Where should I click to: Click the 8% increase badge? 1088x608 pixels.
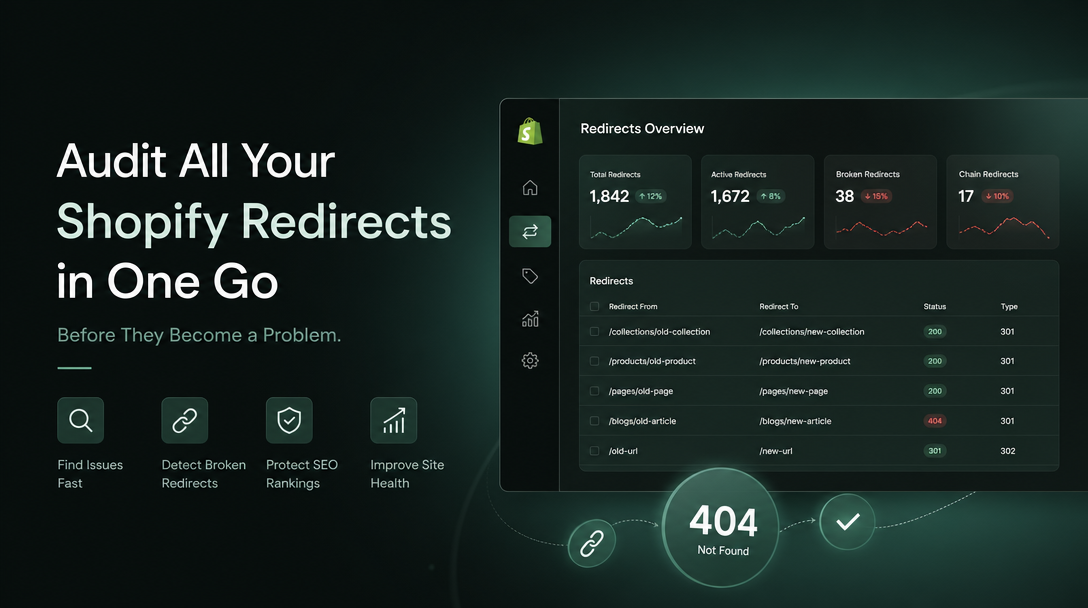pos(770,196)
